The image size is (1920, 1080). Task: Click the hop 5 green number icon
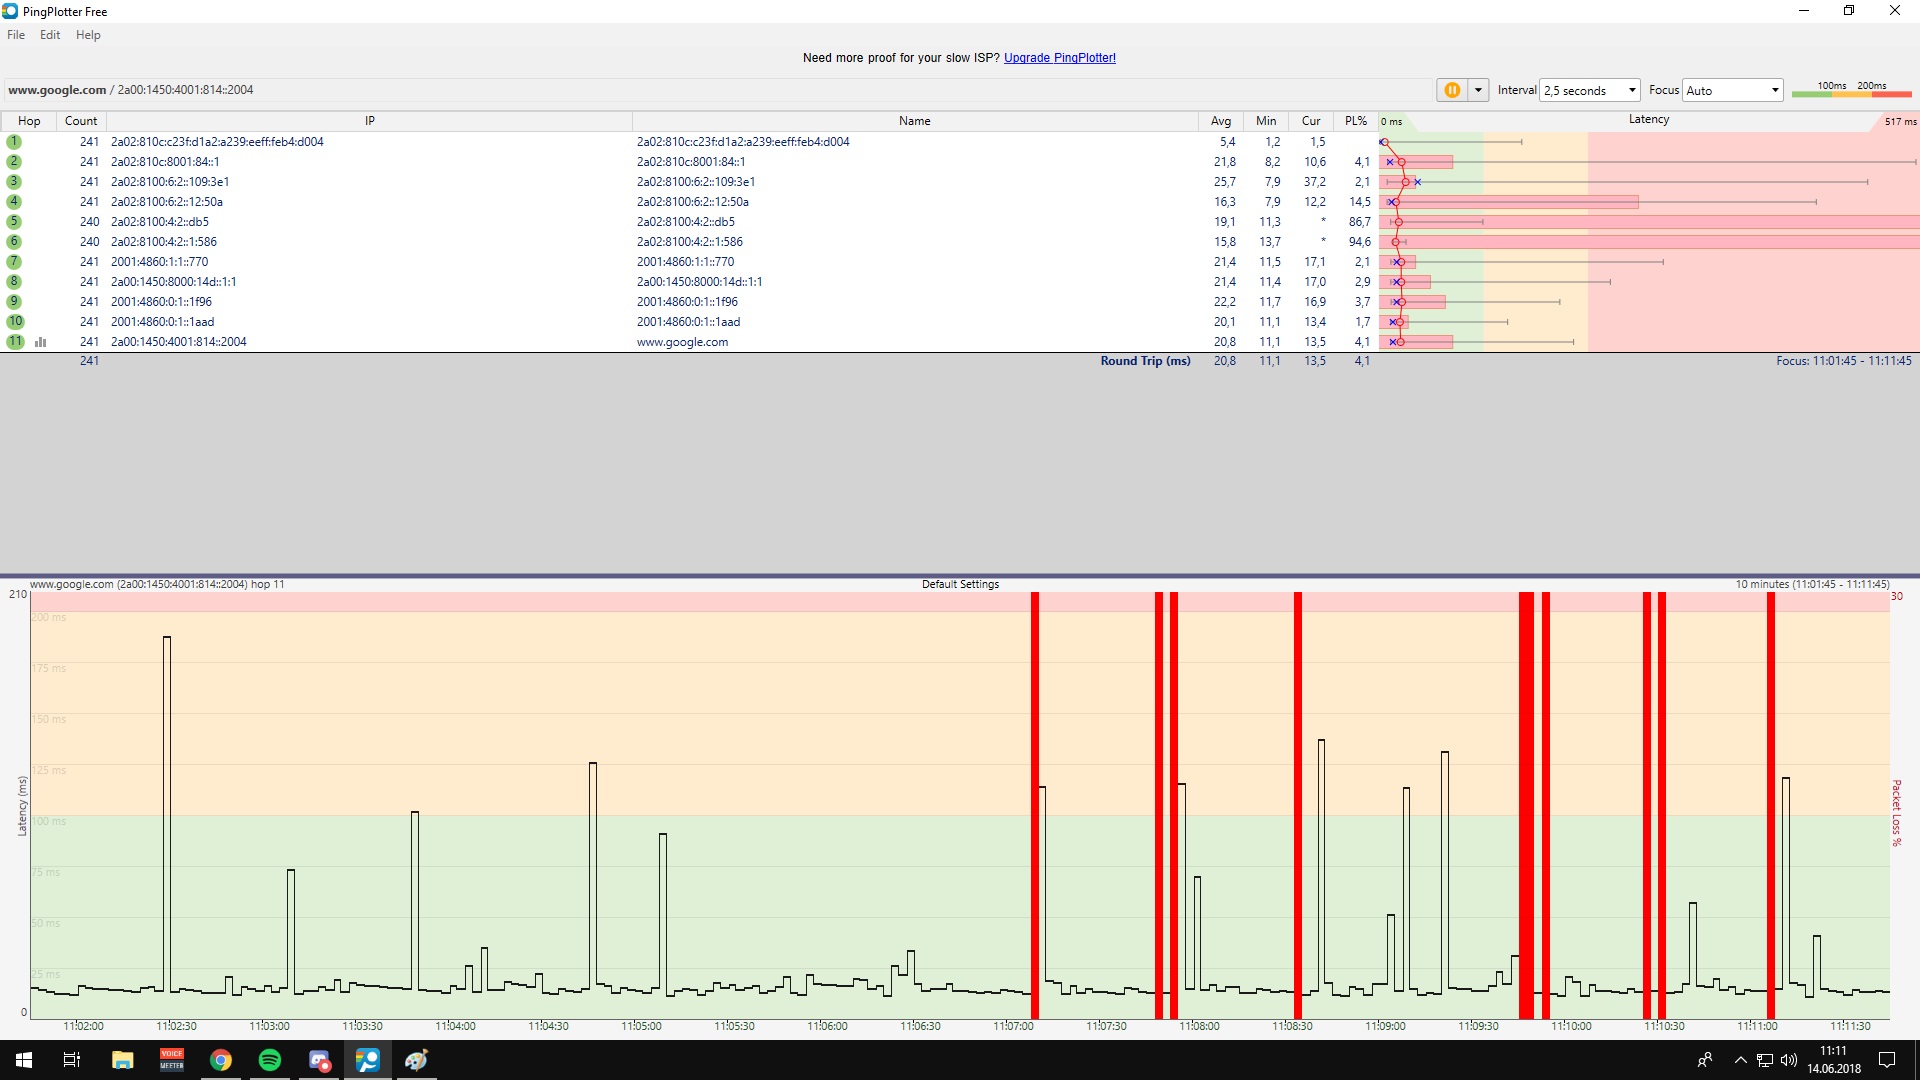(14, 222)
